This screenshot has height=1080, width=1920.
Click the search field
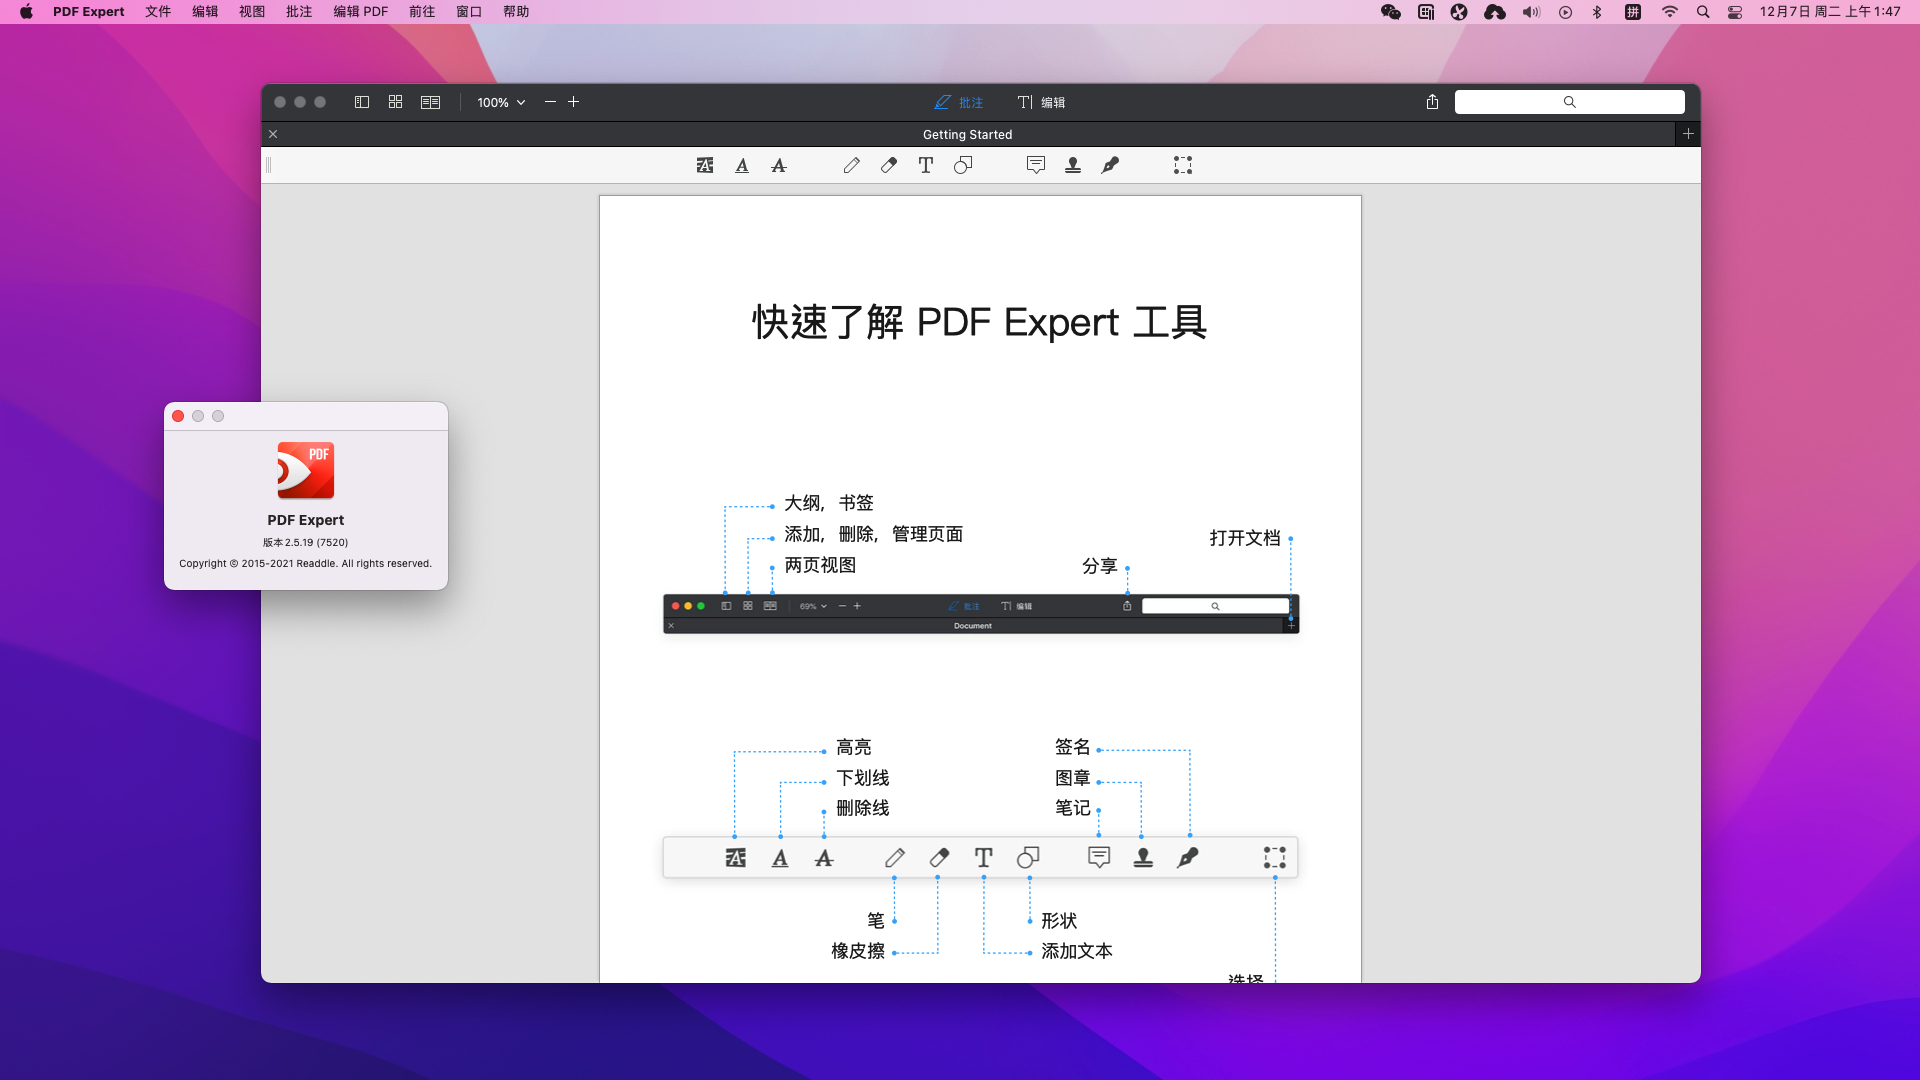[x=1569, y=101]
